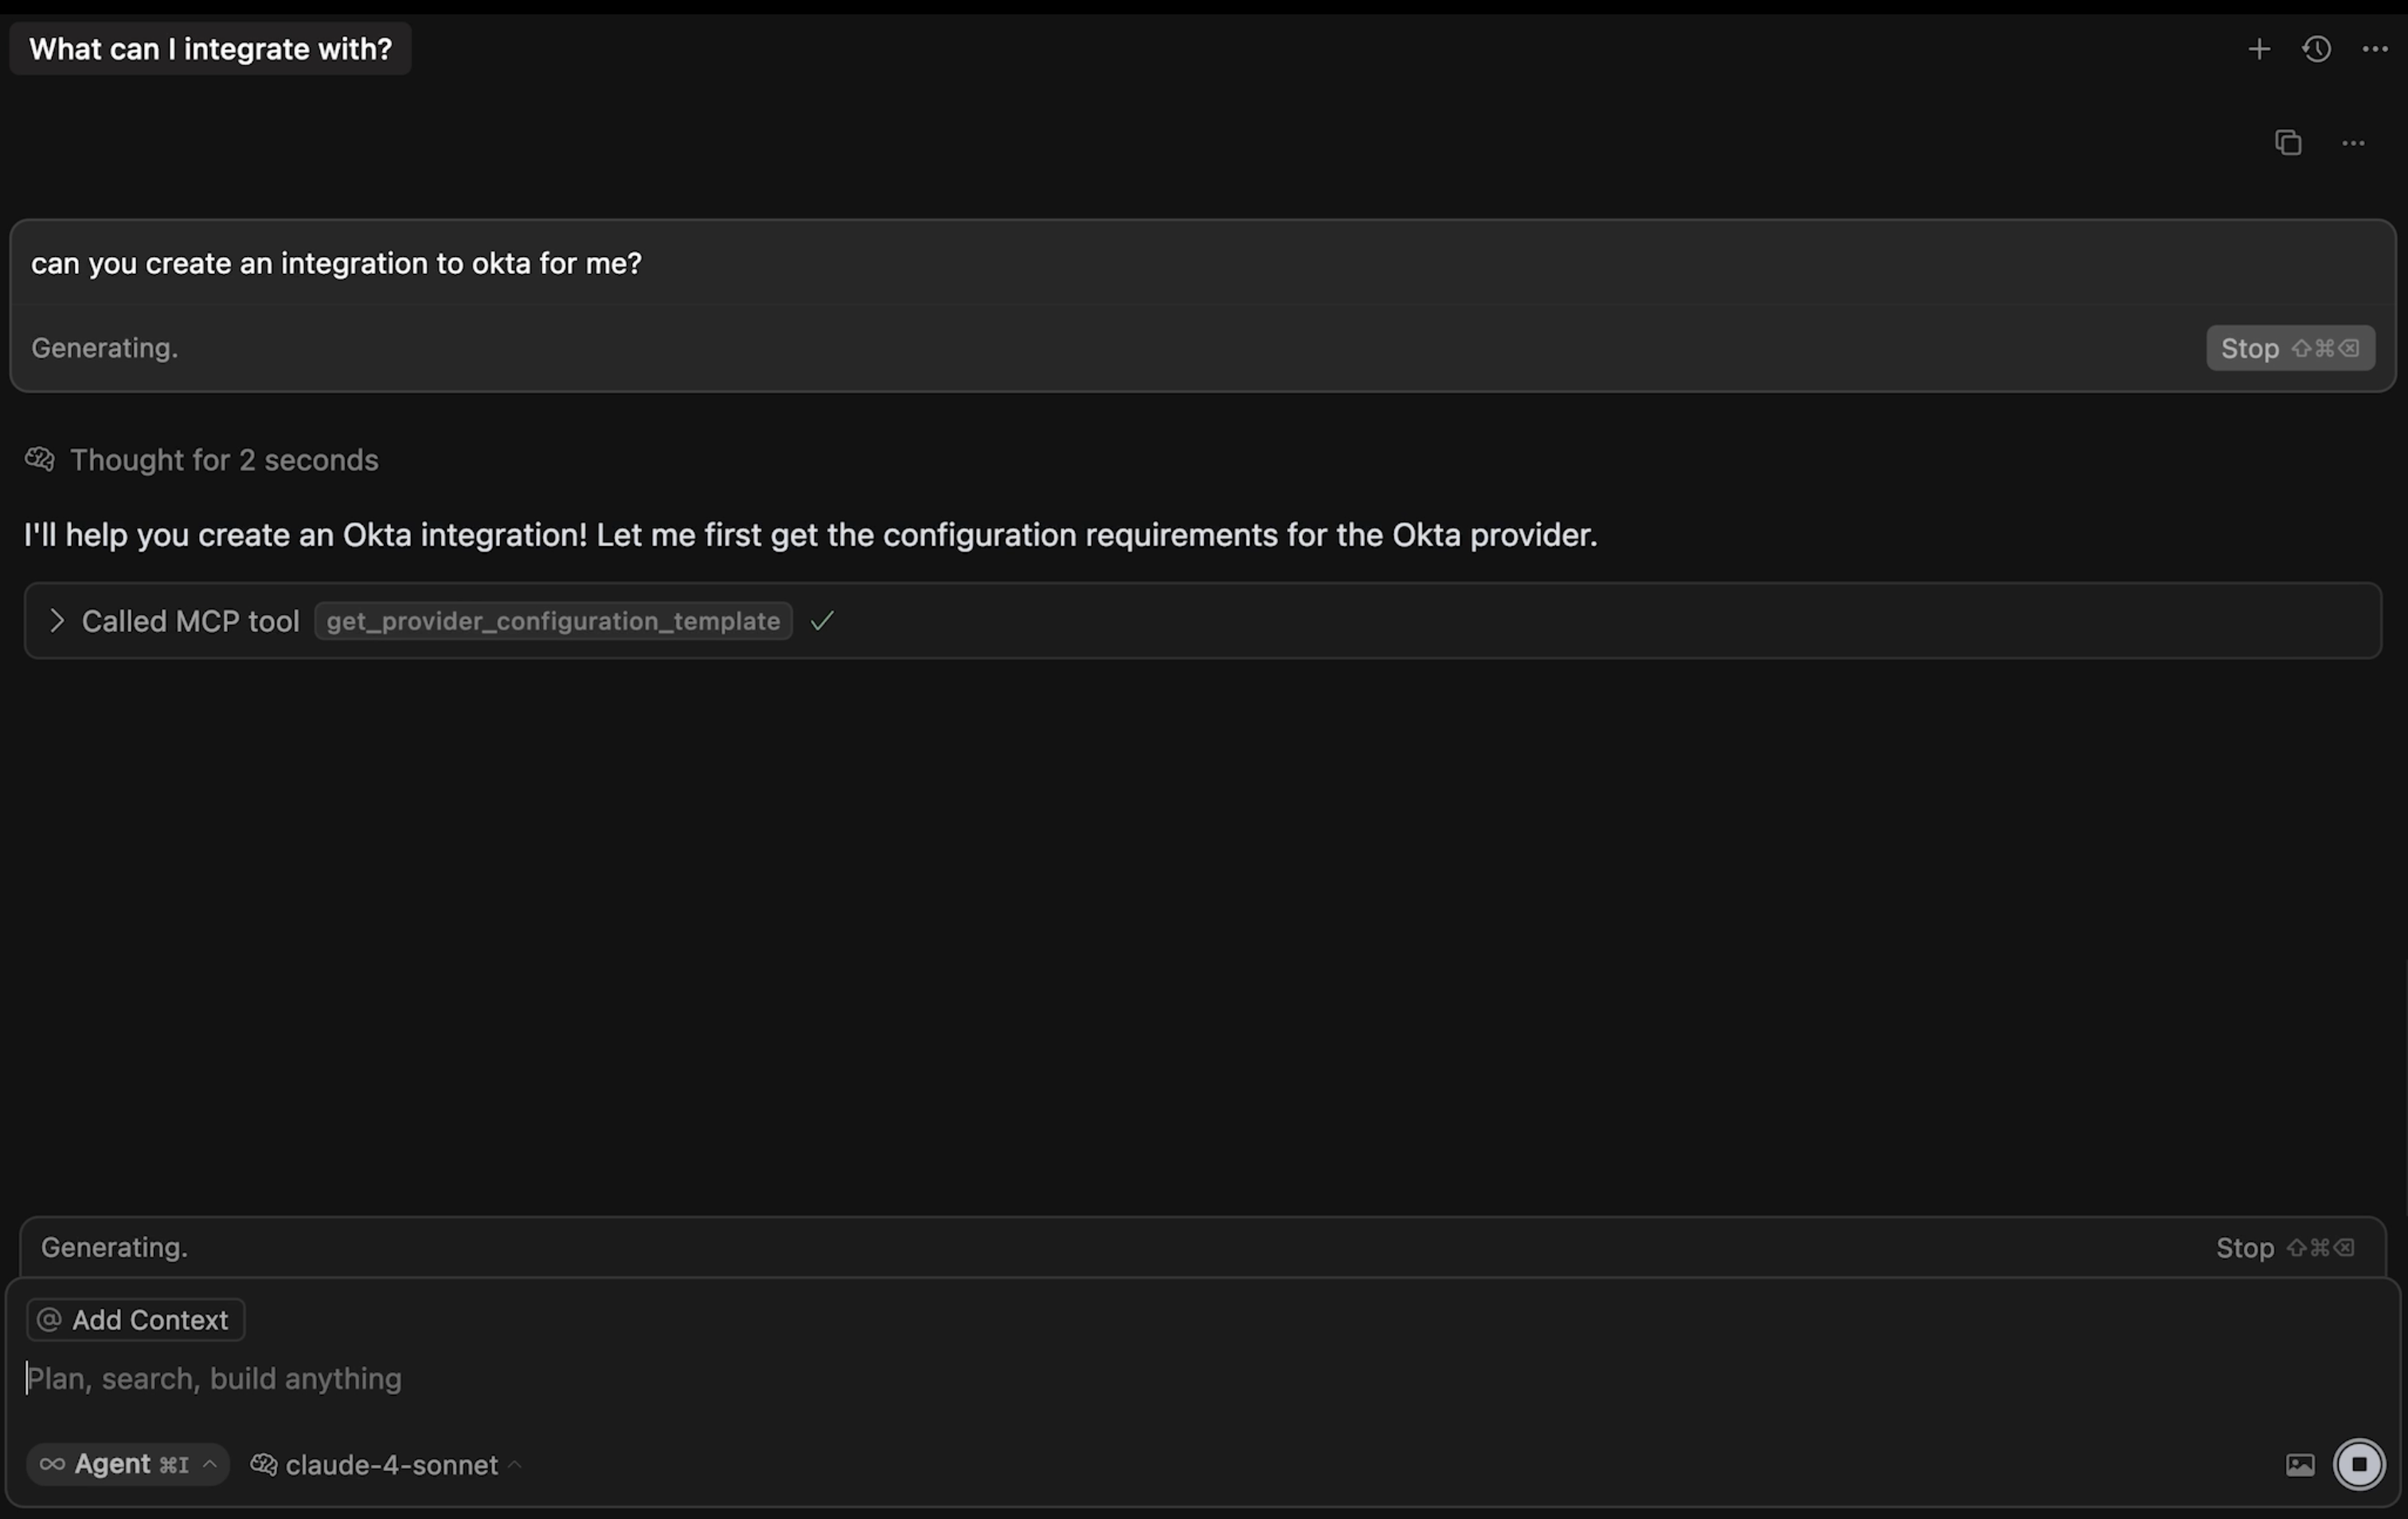Start a new chat with plus icon

(x=2258, y=49)
